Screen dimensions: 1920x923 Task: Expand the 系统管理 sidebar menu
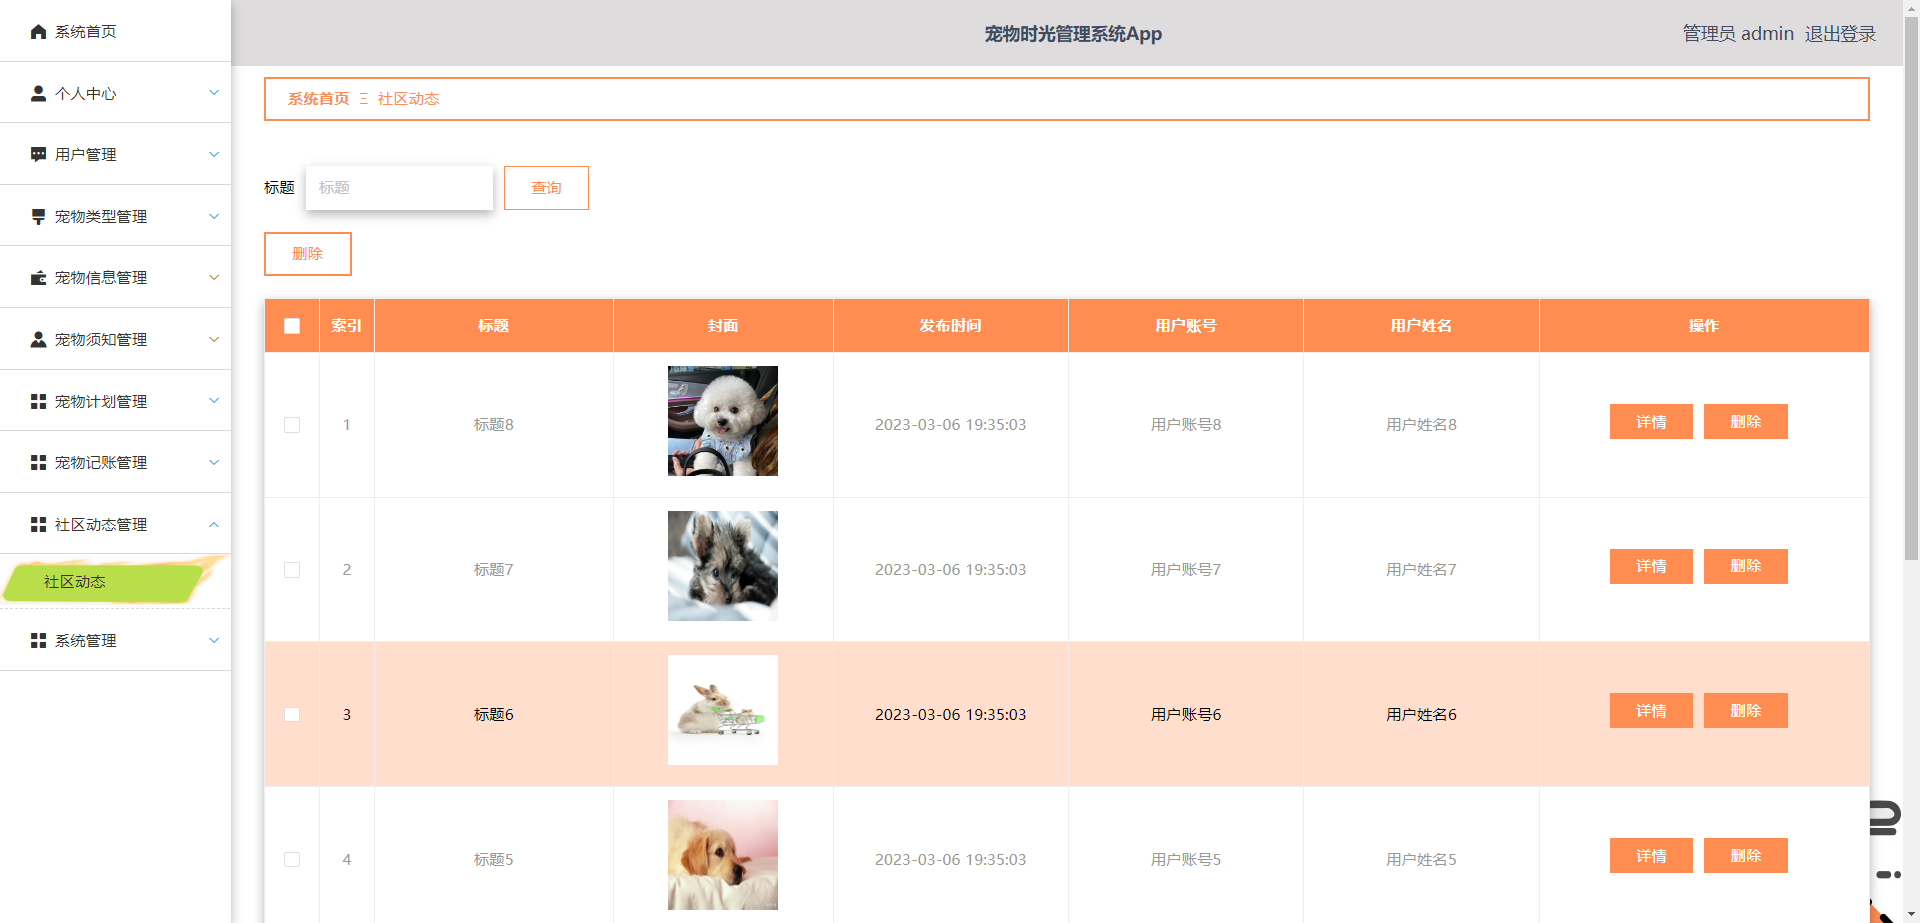tap(115, 640)
